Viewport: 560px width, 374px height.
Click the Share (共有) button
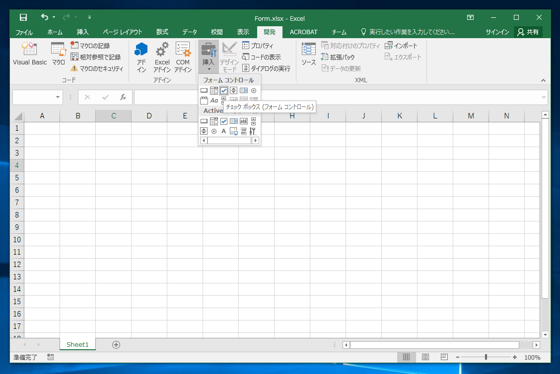click(528, 32)
